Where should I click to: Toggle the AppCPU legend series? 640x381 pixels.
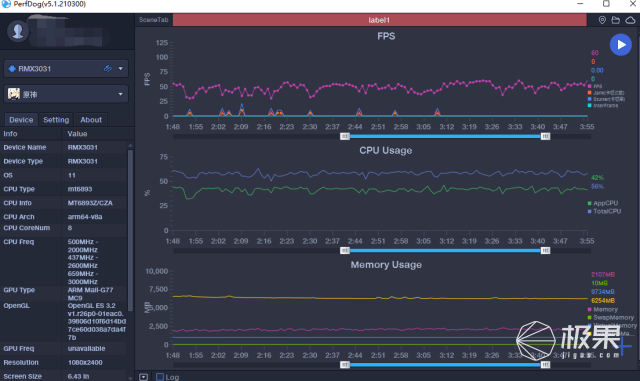click(x=603, y=203)
